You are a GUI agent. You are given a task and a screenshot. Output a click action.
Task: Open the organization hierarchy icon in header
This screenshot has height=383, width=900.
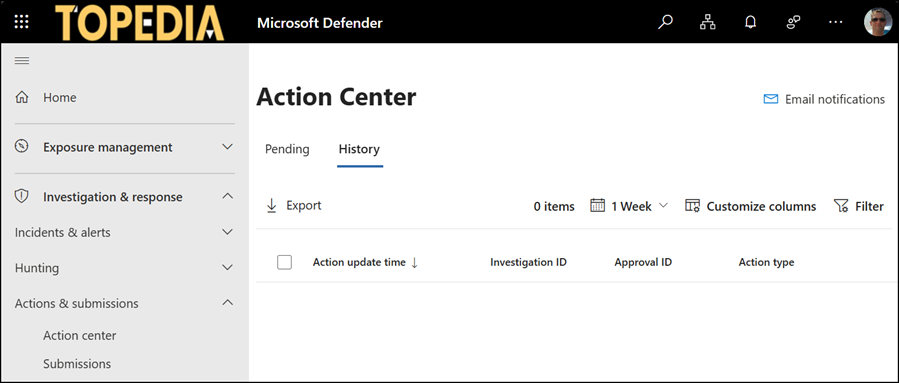(x=708, y=22)
